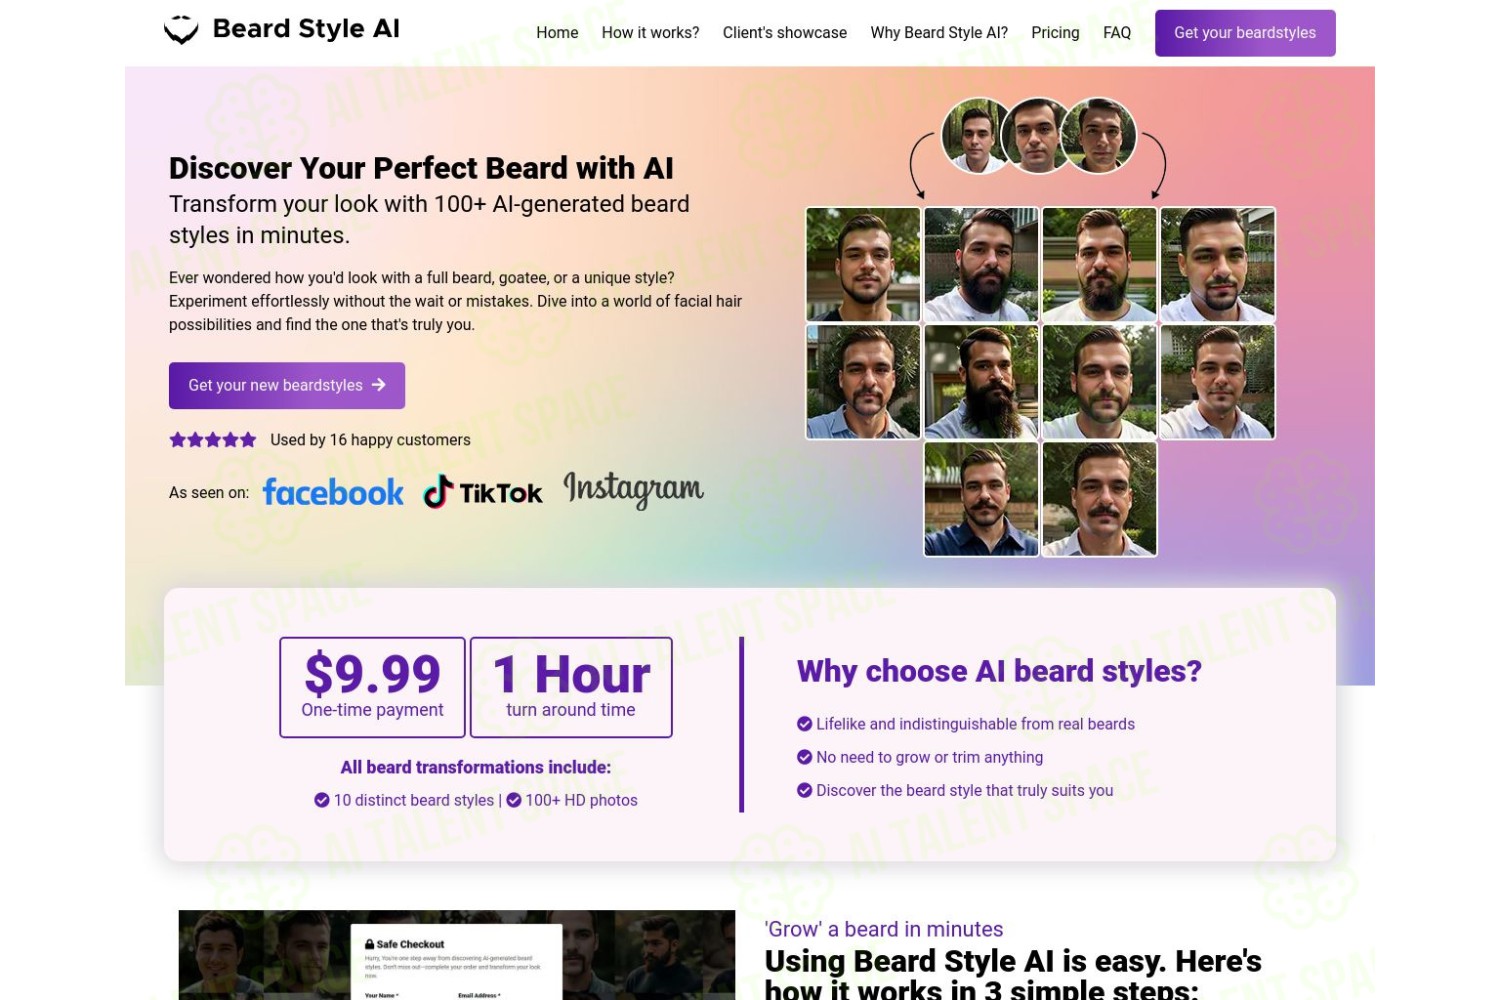
Task: Click the Get your new beardstyles button
Action: point(287,385)
